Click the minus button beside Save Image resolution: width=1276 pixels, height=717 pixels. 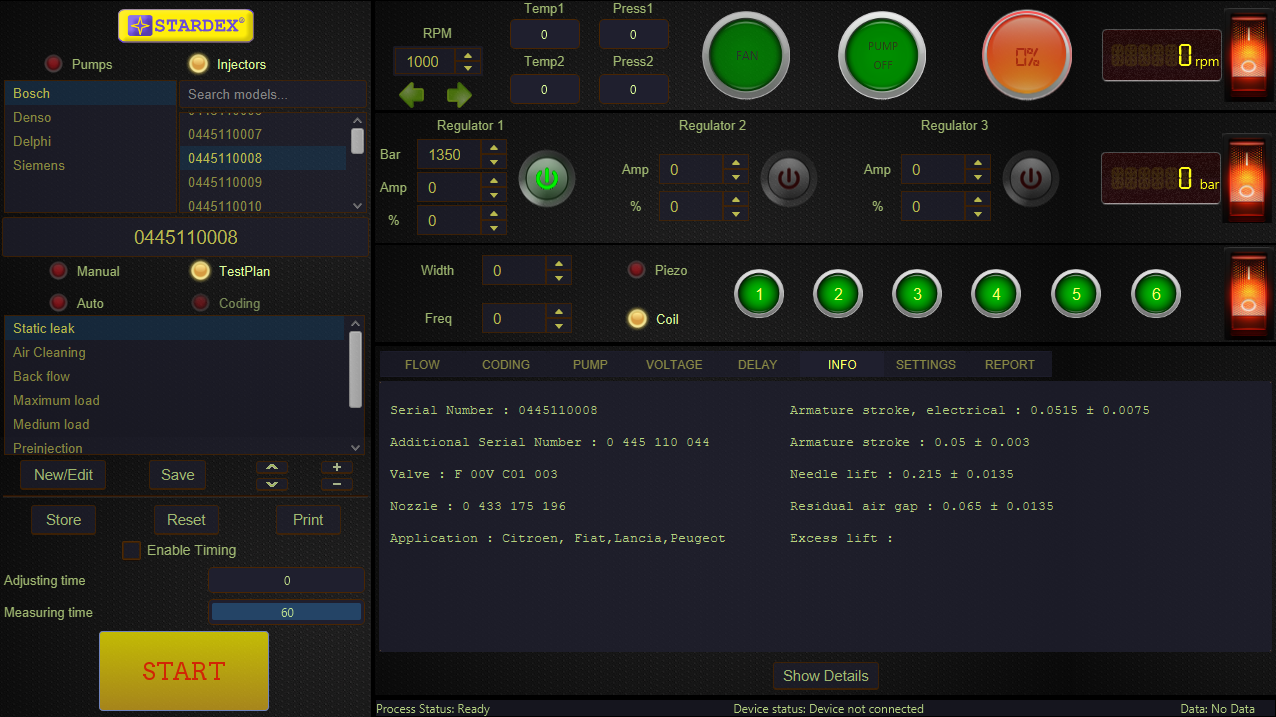pyautogui.click(x=336, y=484)
